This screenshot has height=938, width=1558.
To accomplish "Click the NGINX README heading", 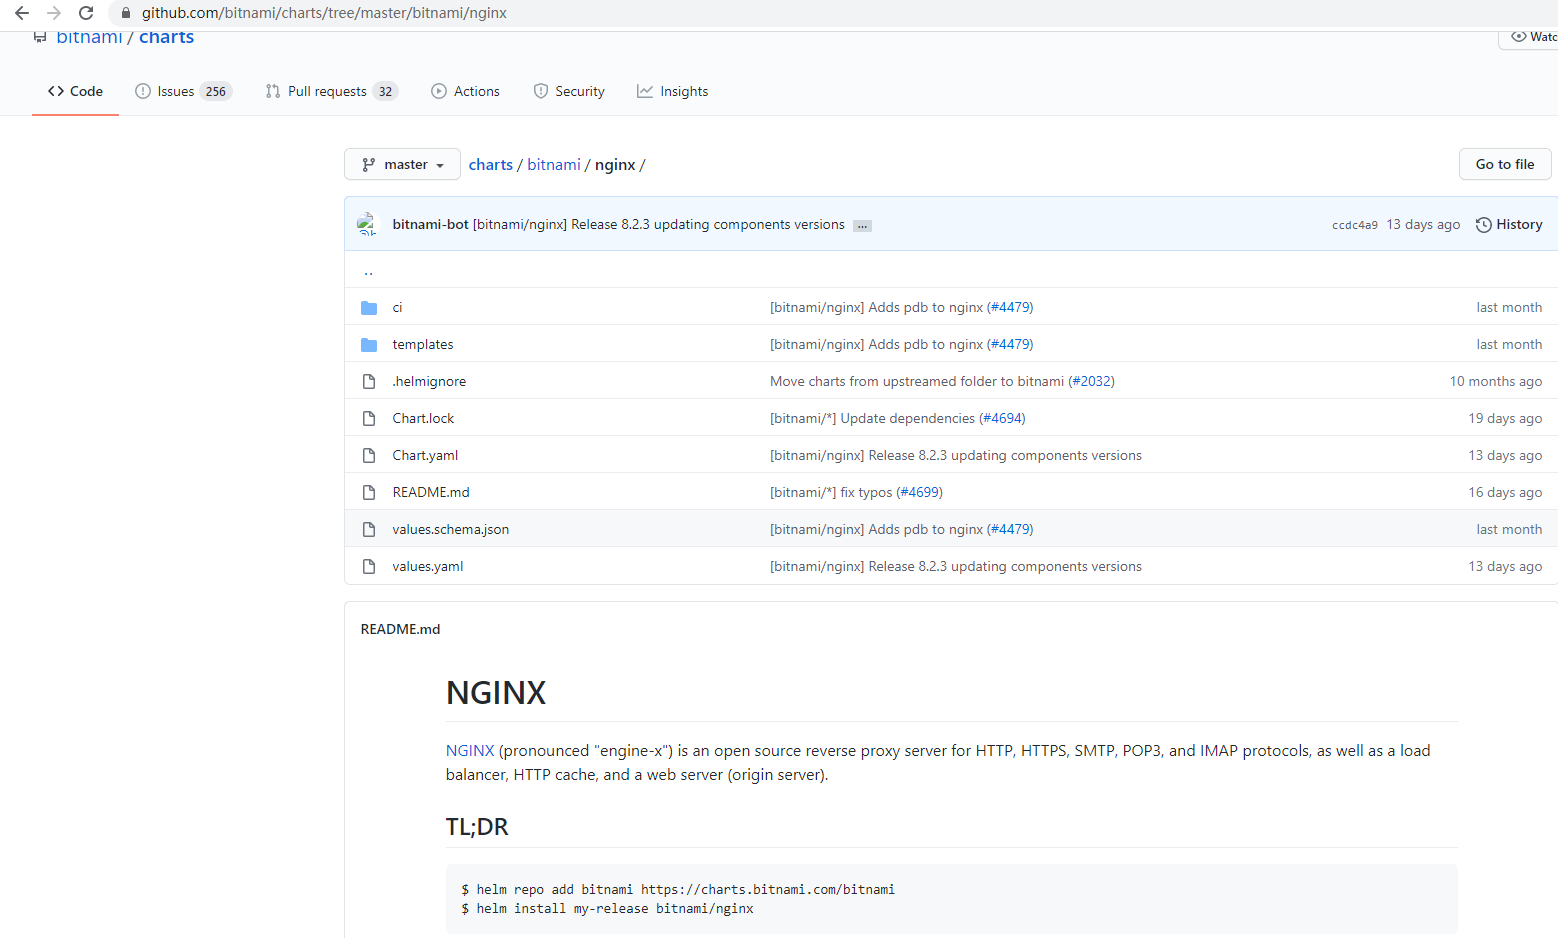I will 496,692.
